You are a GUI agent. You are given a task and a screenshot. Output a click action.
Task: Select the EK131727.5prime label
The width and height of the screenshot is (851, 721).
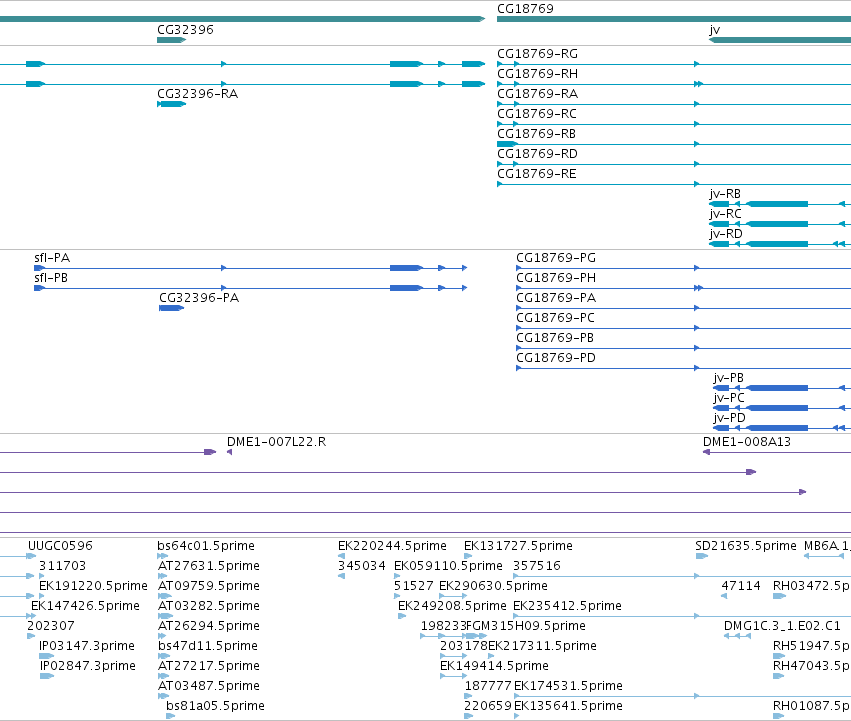point(518,546)
